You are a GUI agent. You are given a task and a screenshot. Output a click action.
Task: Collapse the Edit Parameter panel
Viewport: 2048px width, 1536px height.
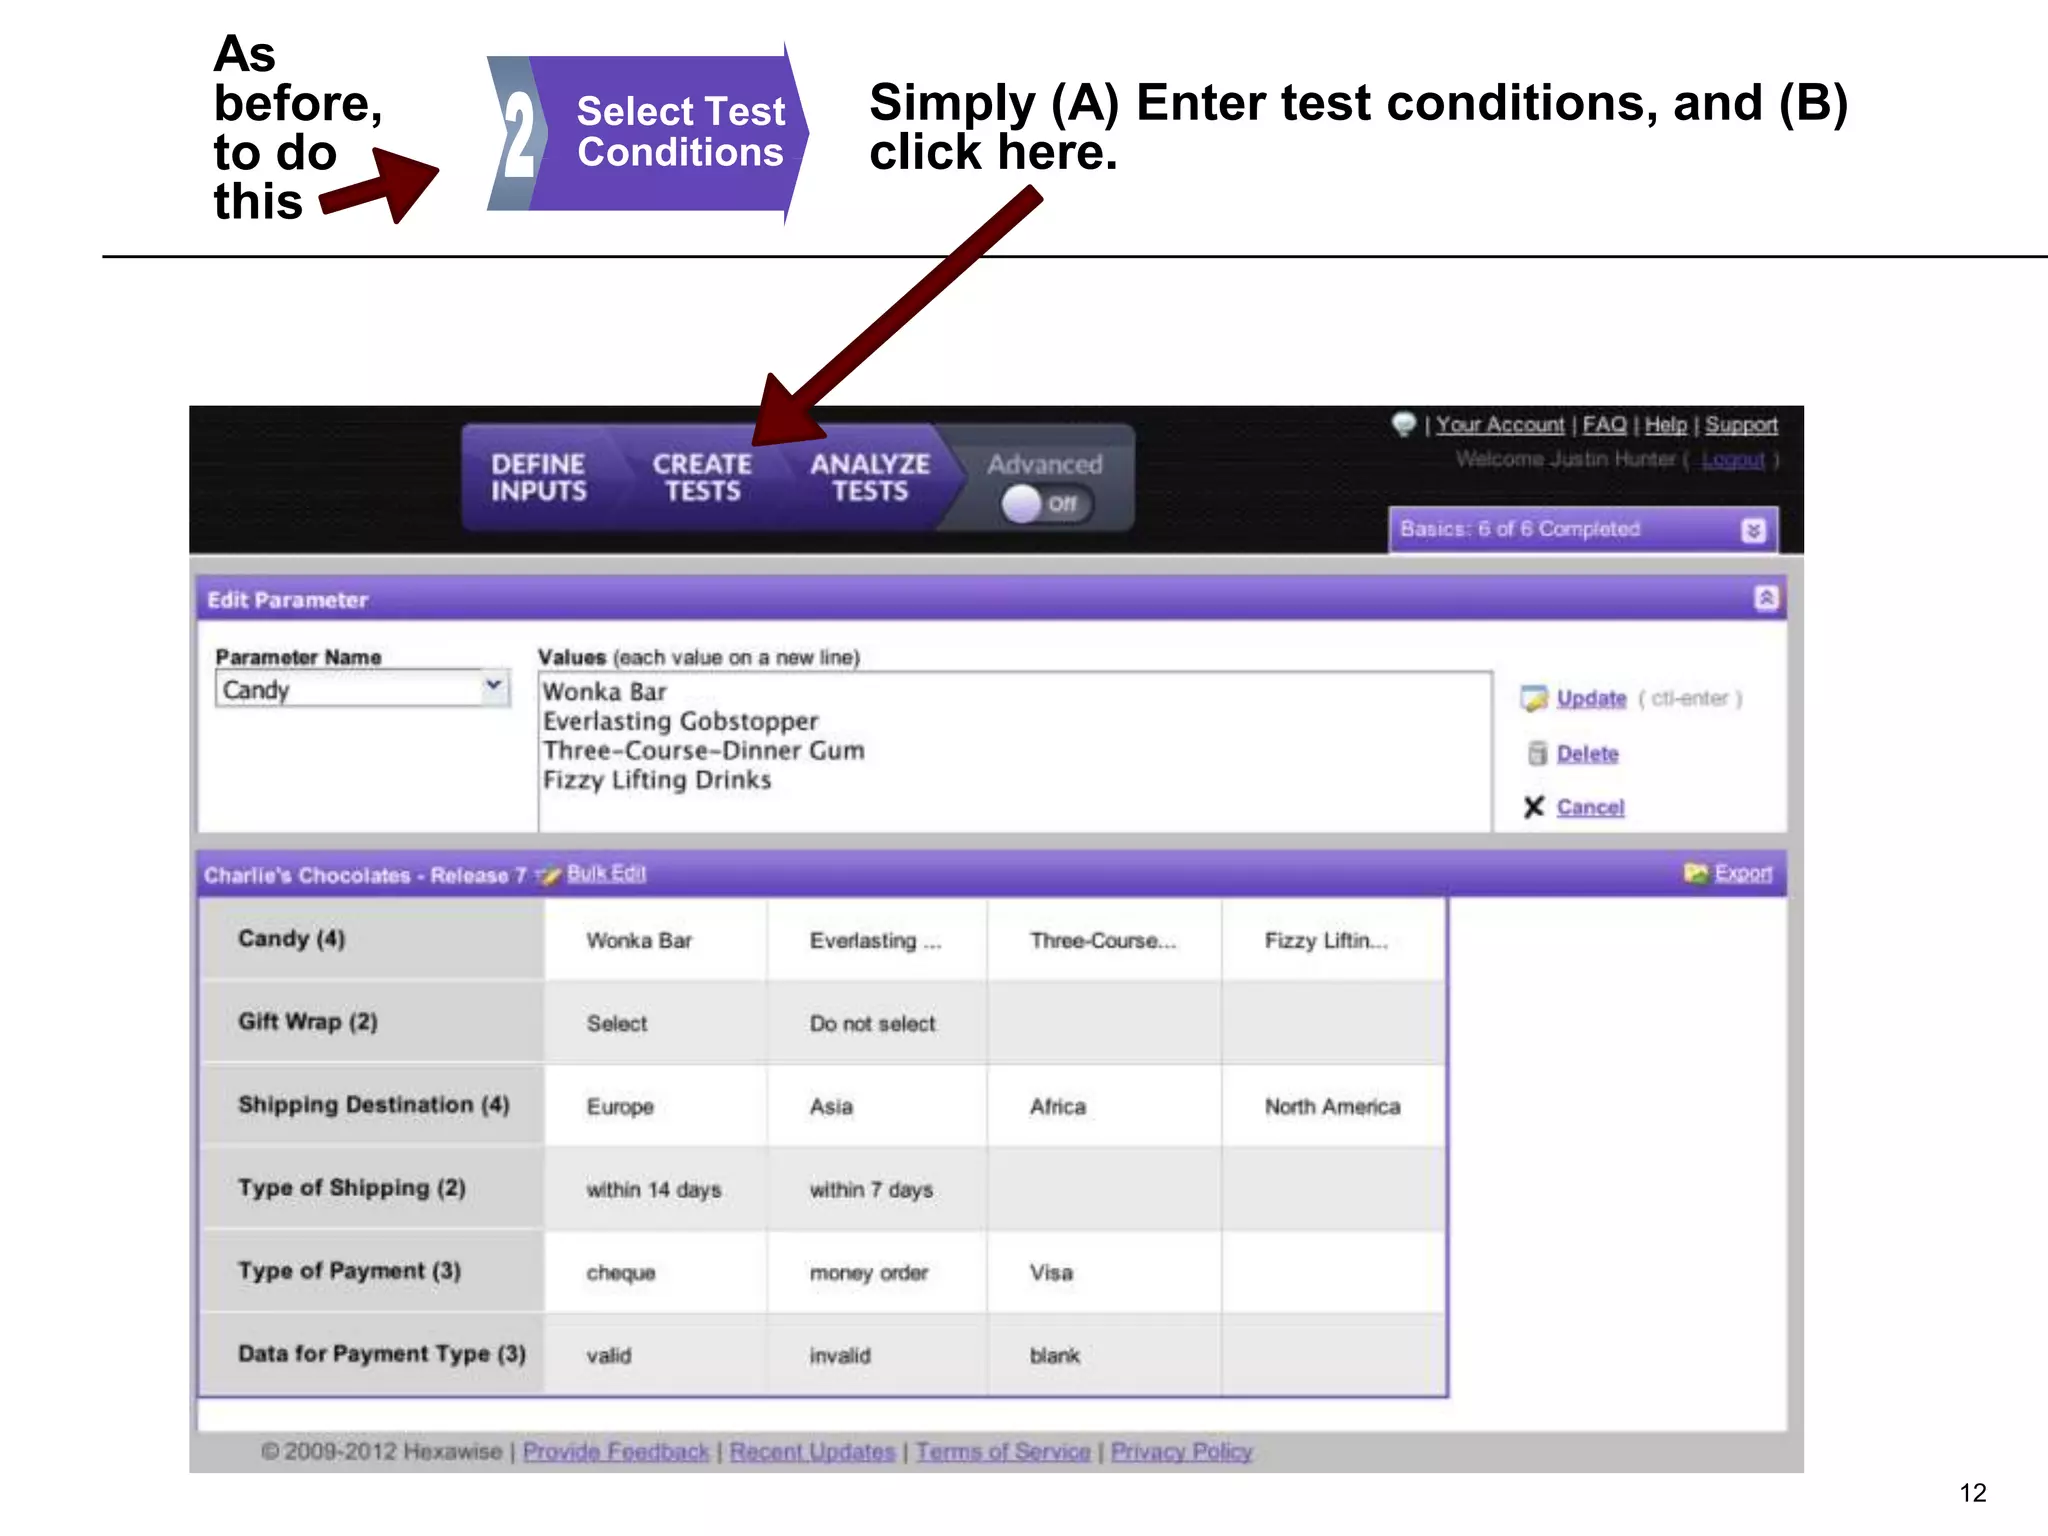[1766, 598]
